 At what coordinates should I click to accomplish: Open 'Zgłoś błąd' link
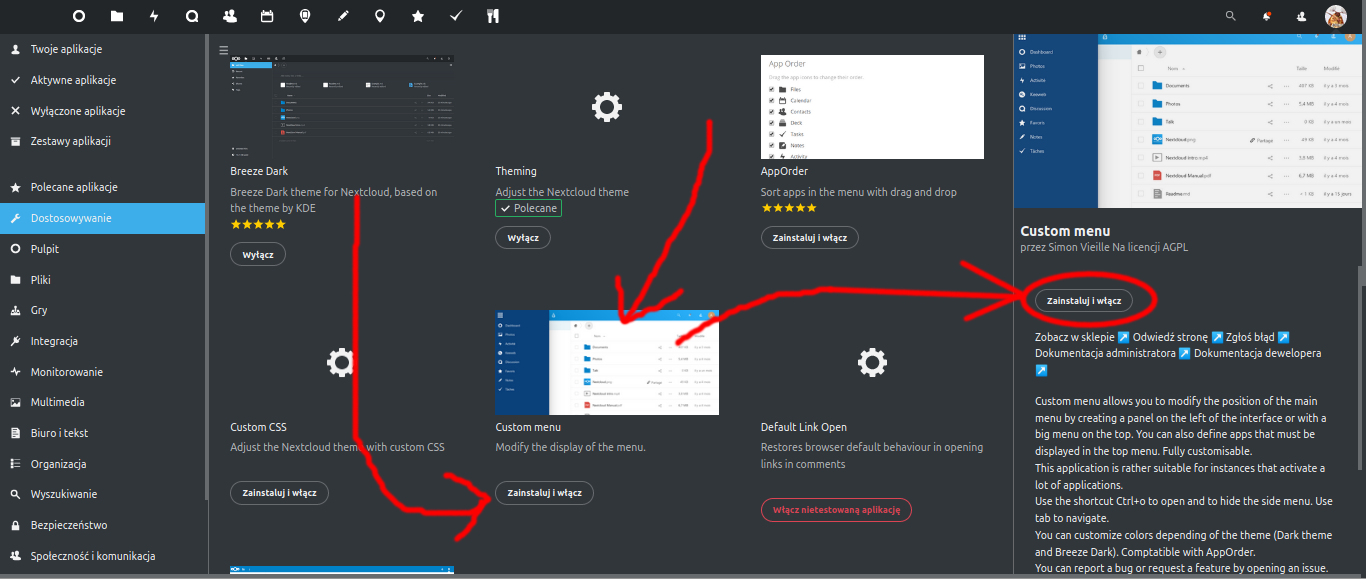tap(1259, 337)
